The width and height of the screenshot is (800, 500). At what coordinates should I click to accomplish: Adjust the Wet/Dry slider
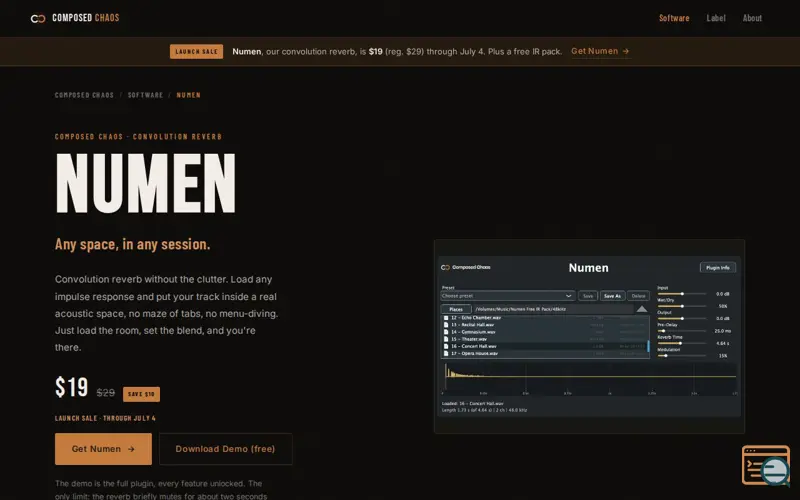(682, 306)
